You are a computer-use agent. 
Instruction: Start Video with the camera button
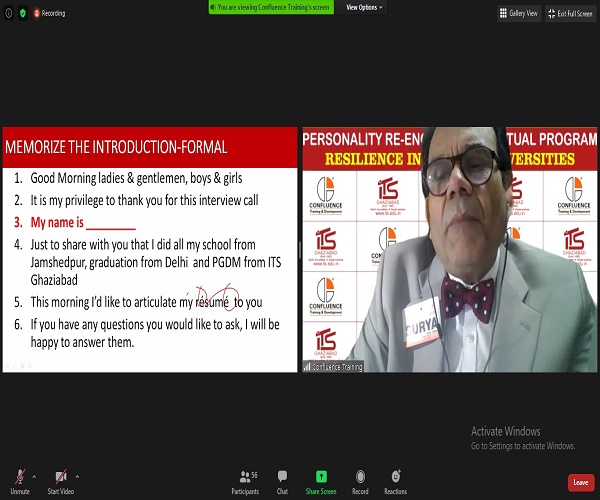[x=60, y=482]
